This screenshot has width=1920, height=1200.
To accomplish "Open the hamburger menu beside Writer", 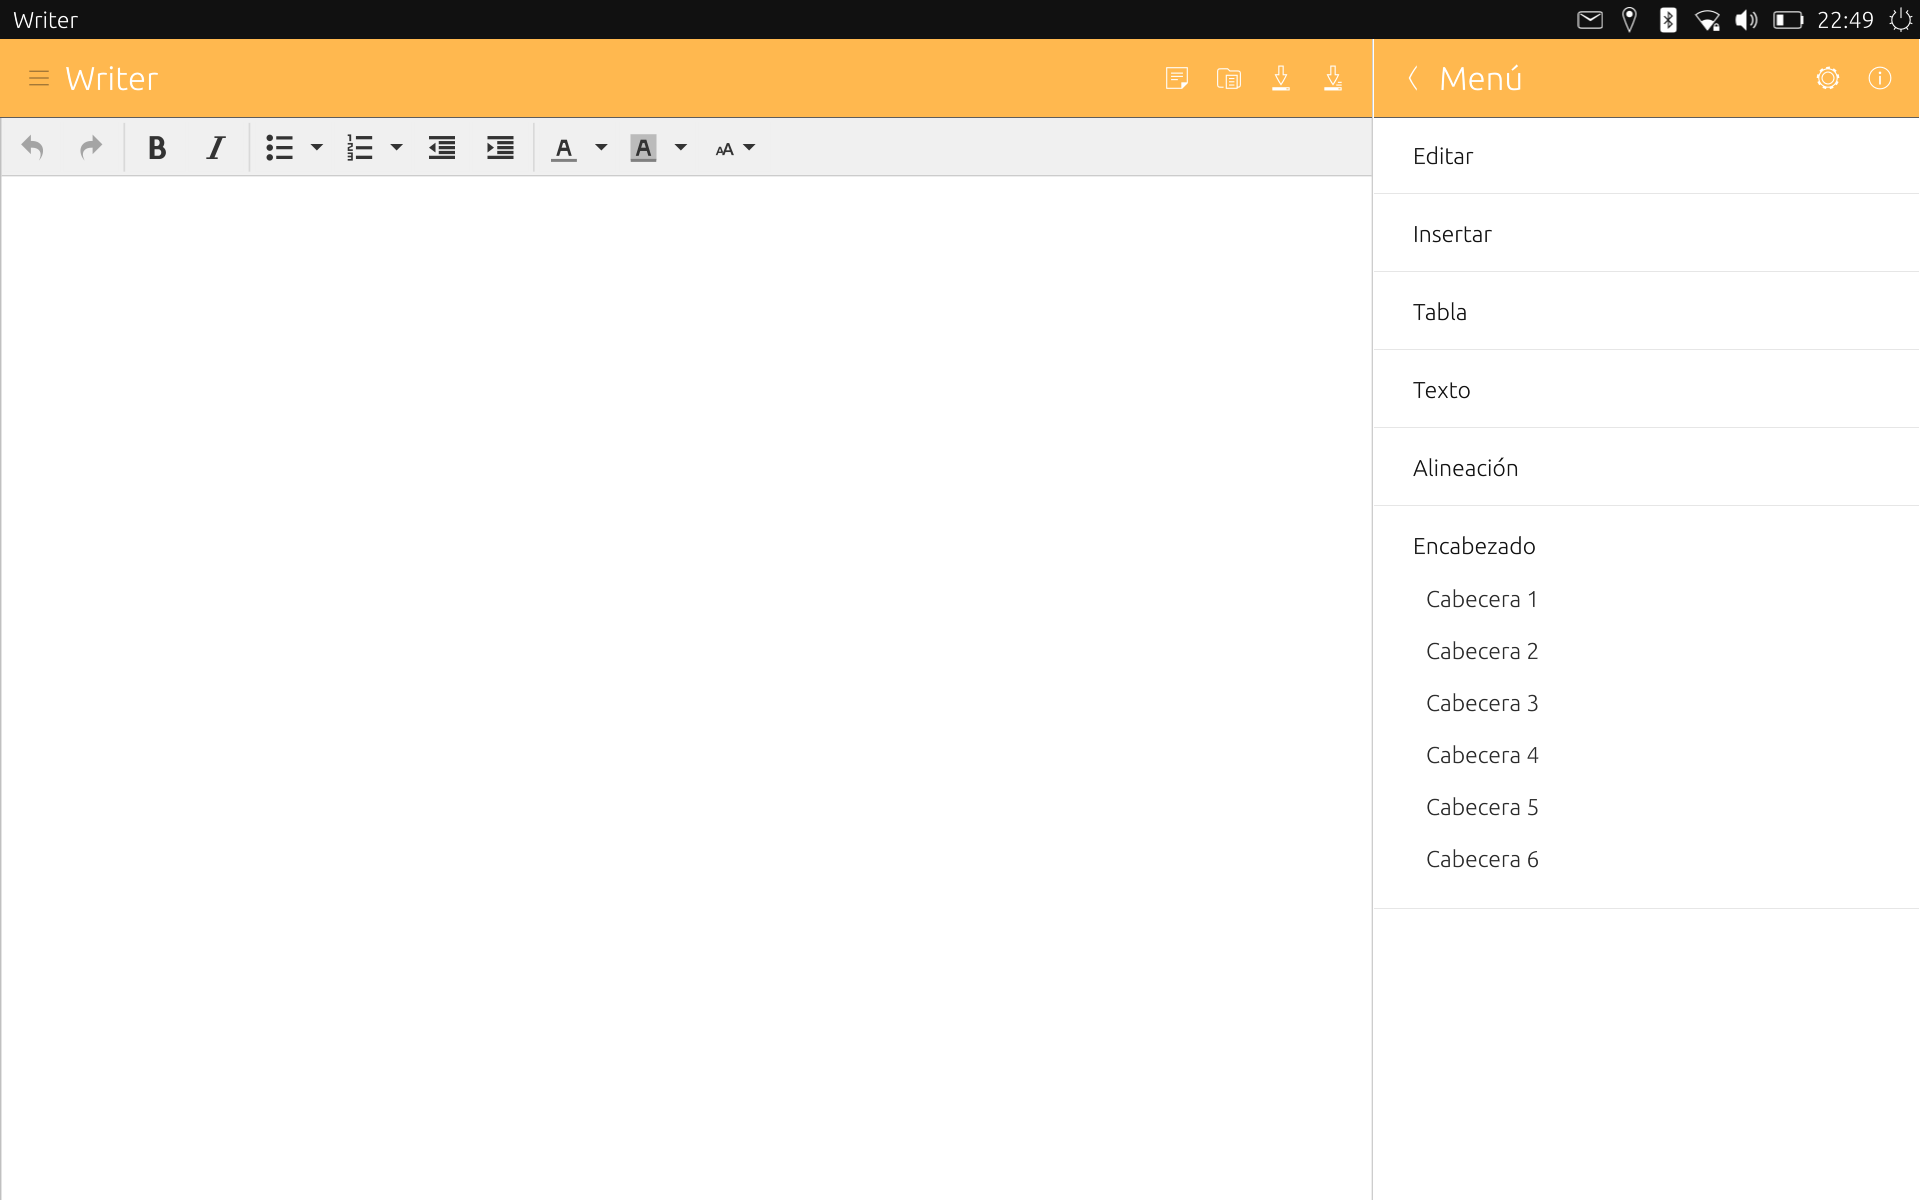I will pos(39,78).
